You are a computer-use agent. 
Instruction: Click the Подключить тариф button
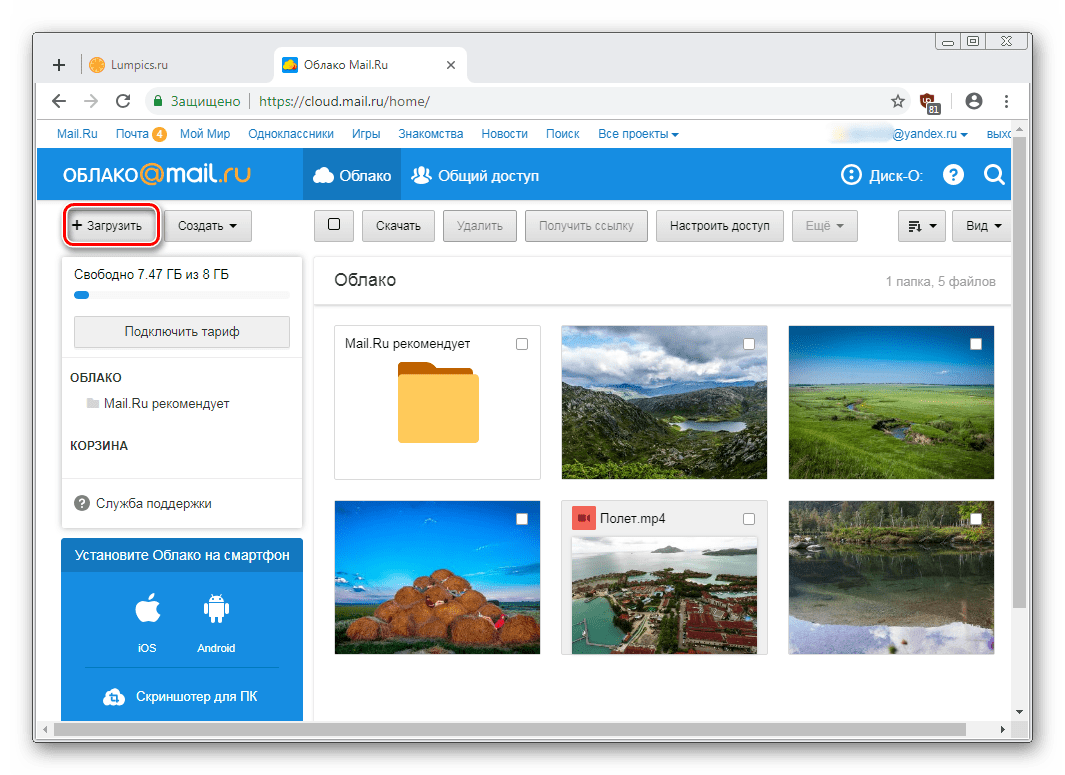[x=182, y=331]
